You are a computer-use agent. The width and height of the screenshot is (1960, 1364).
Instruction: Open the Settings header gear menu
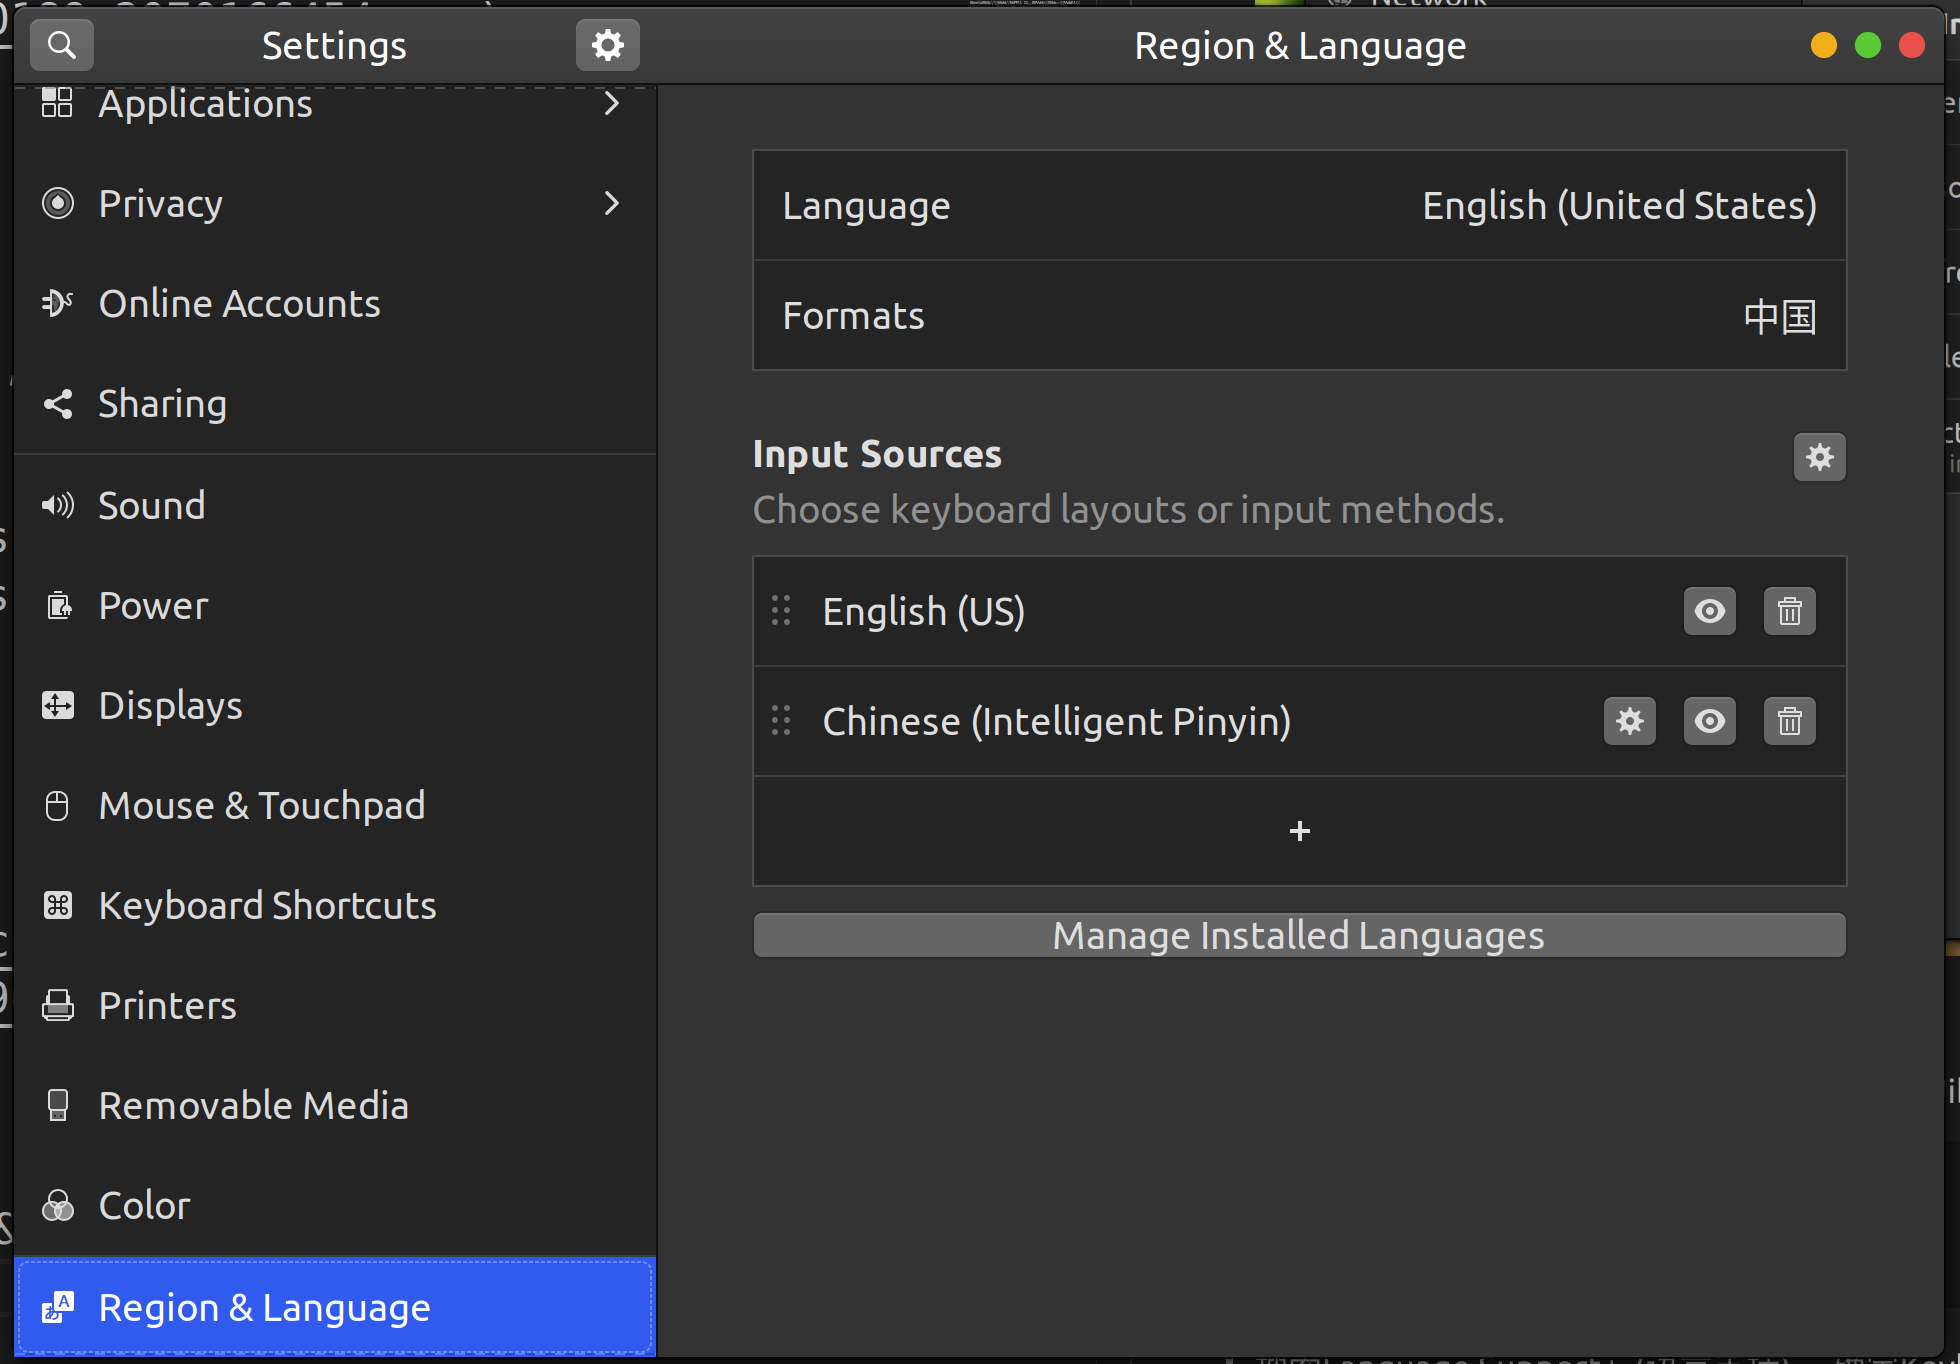coord(607,45)
